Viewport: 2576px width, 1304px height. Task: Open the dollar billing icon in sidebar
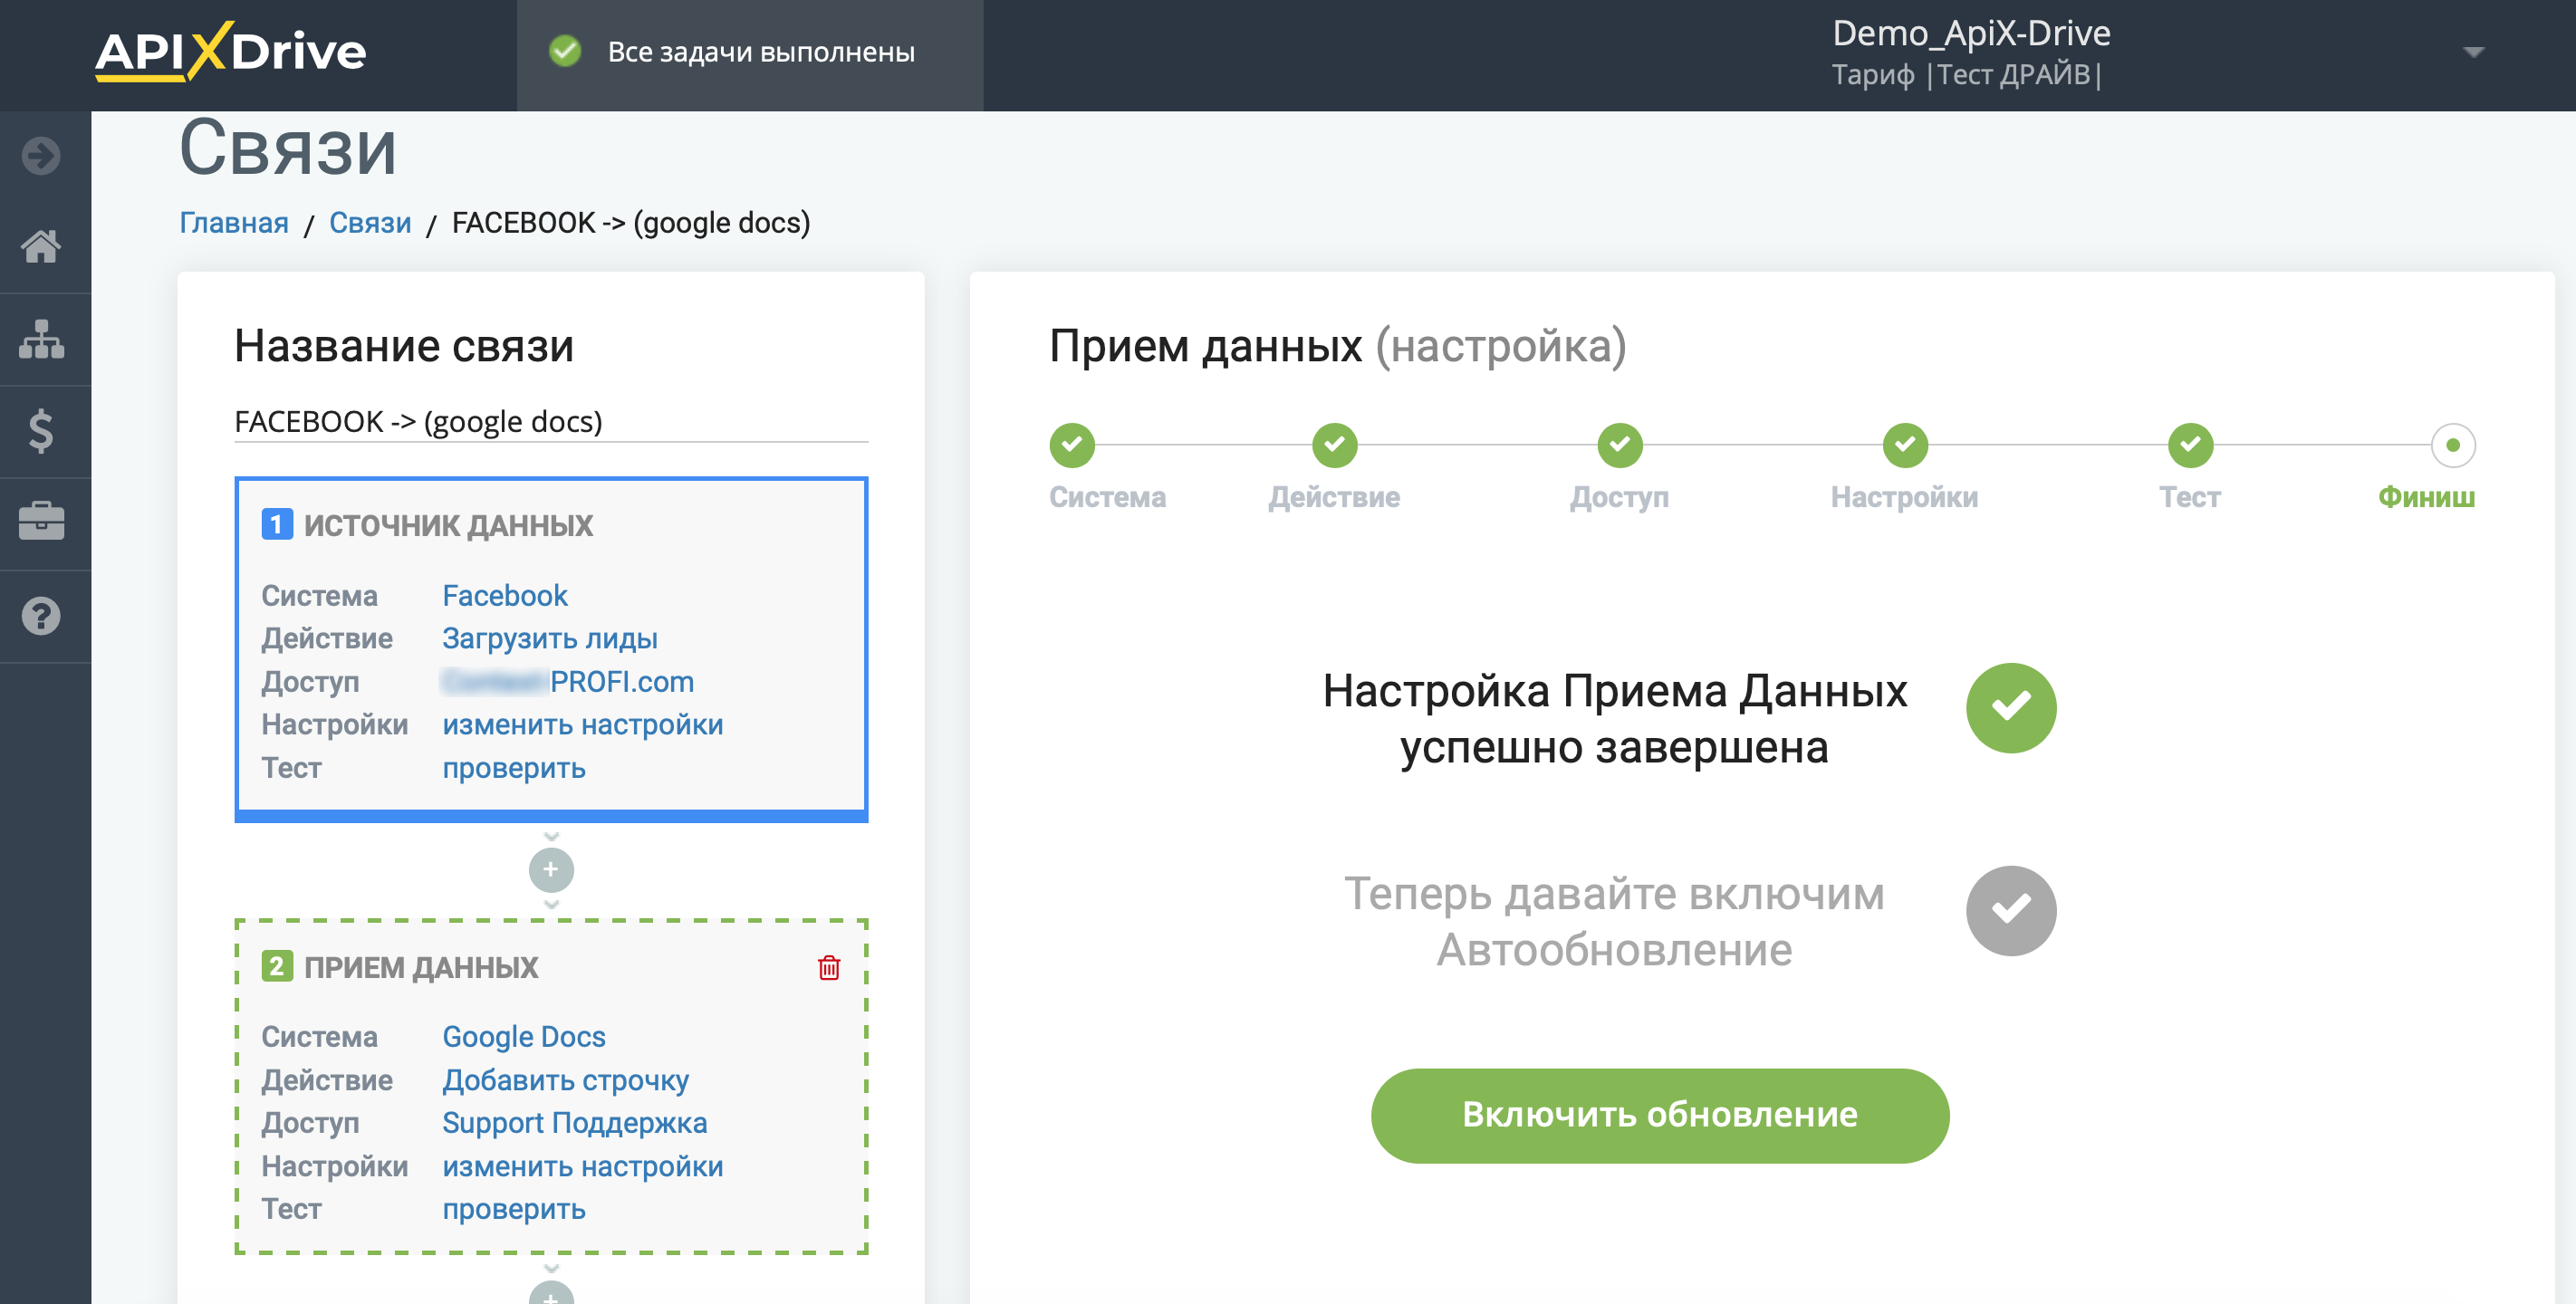pos(41,431)
